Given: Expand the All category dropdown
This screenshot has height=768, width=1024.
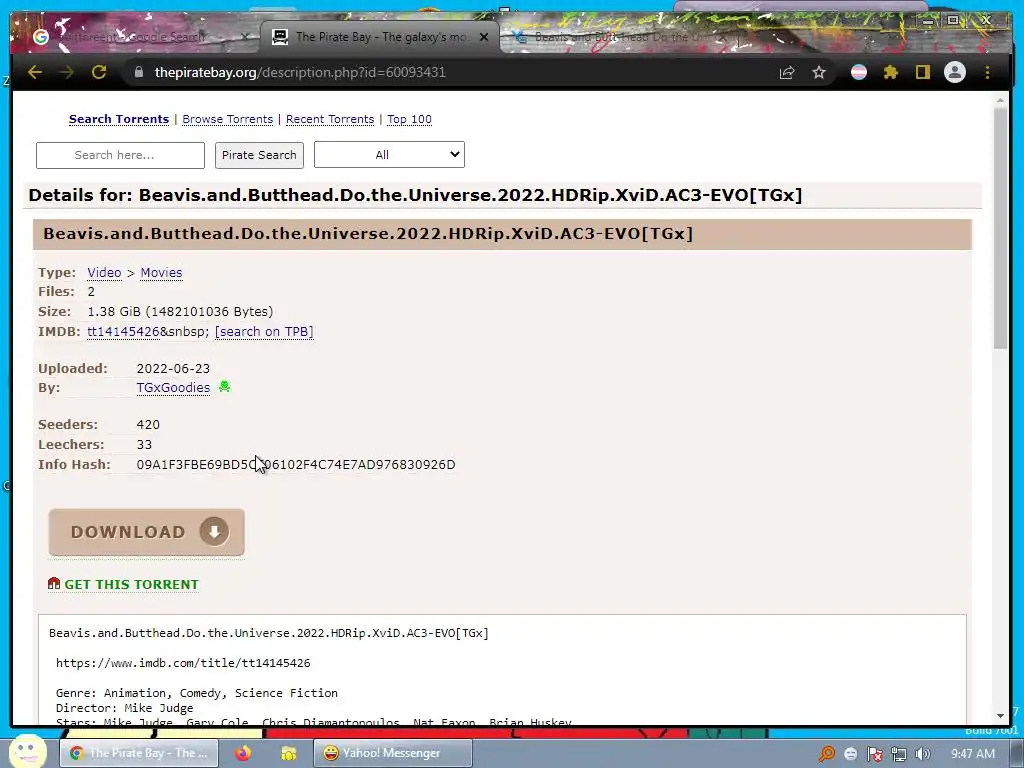Looking at the screenshot, I should [x=389, y=155].
